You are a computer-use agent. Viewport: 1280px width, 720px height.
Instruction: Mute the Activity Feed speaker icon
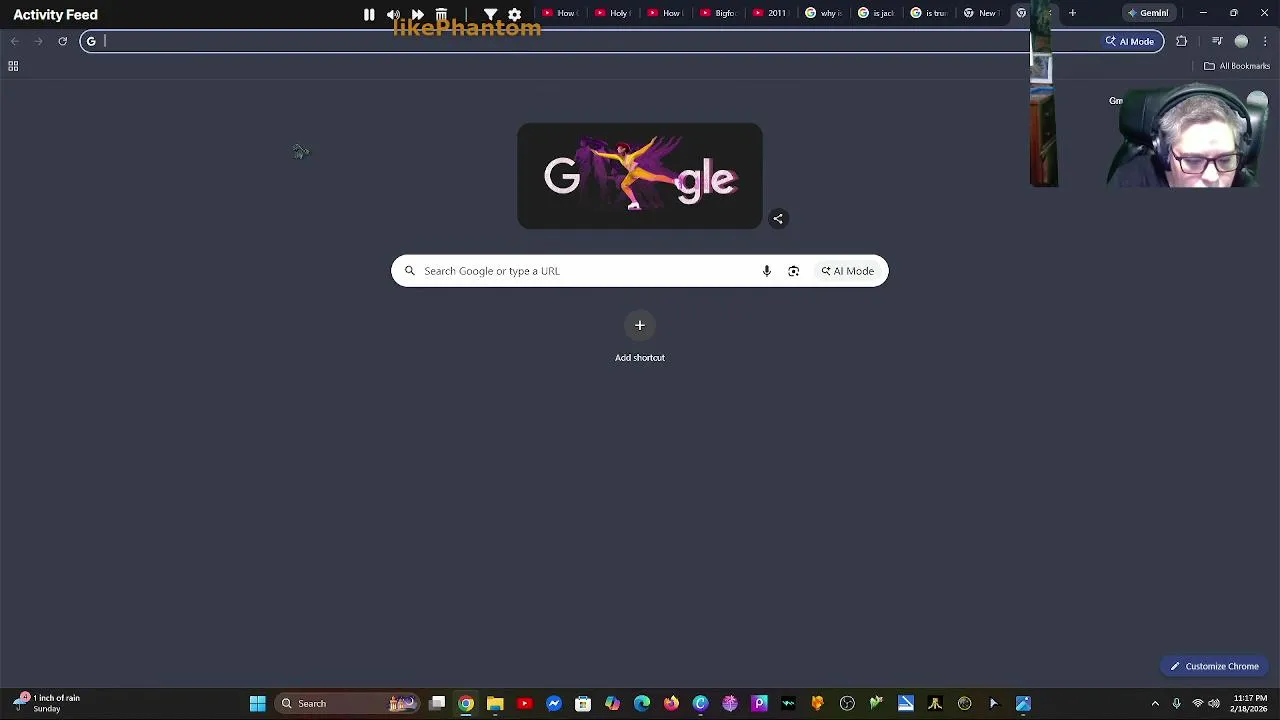(x=393, y=14)
